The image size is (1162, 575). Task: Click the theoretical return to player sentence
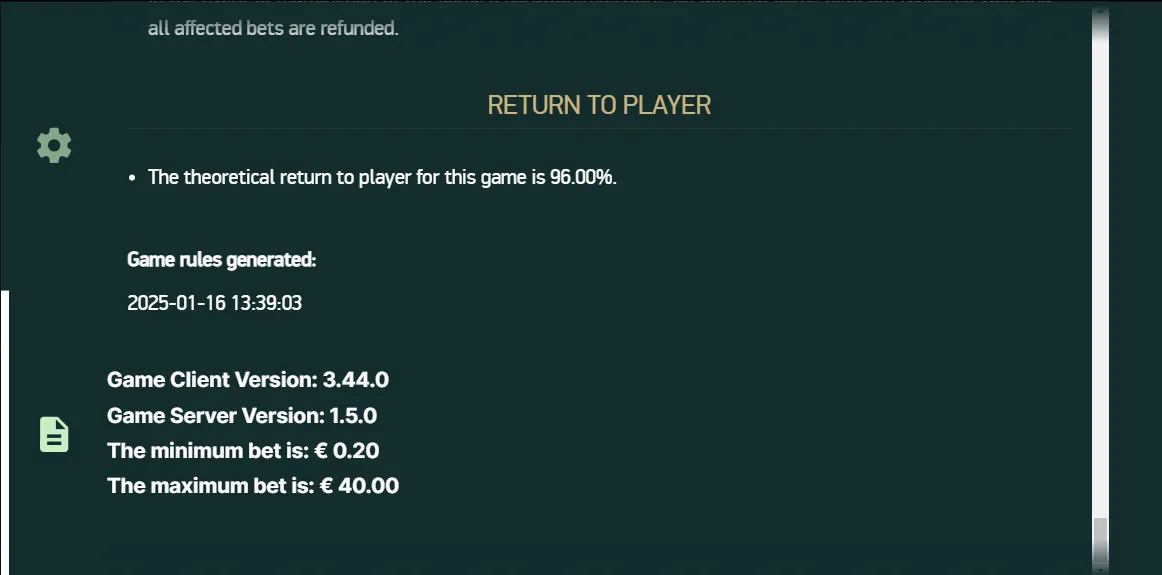[x=382, y=178]
